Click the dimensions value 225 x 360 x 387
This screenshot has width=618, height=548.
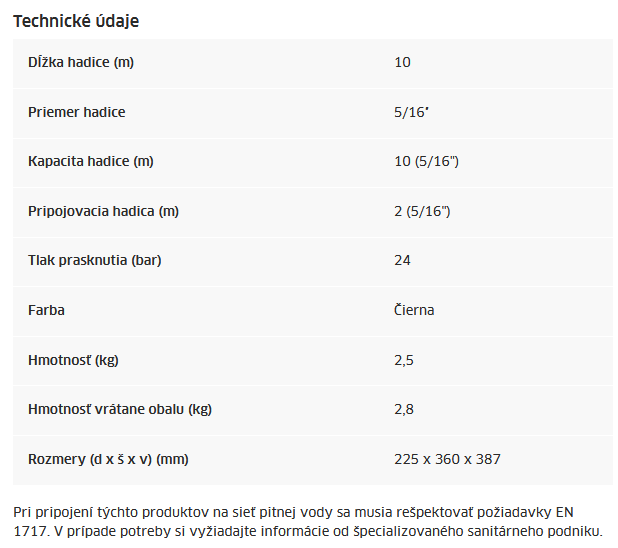point(447,459)
